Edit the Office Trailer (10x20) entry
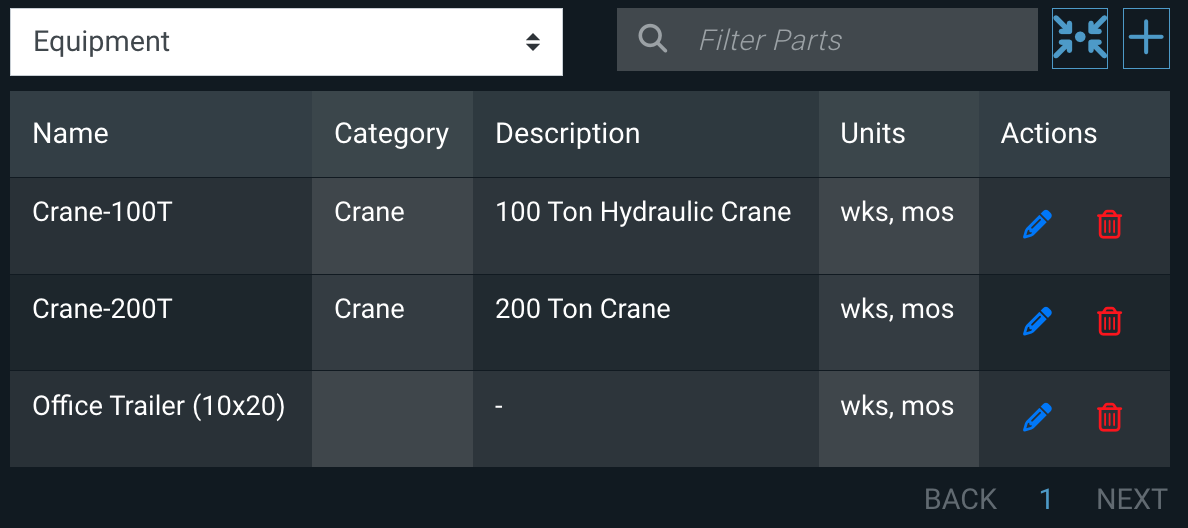Viewport: 1188px width, 528px height. coord(1038,417)
